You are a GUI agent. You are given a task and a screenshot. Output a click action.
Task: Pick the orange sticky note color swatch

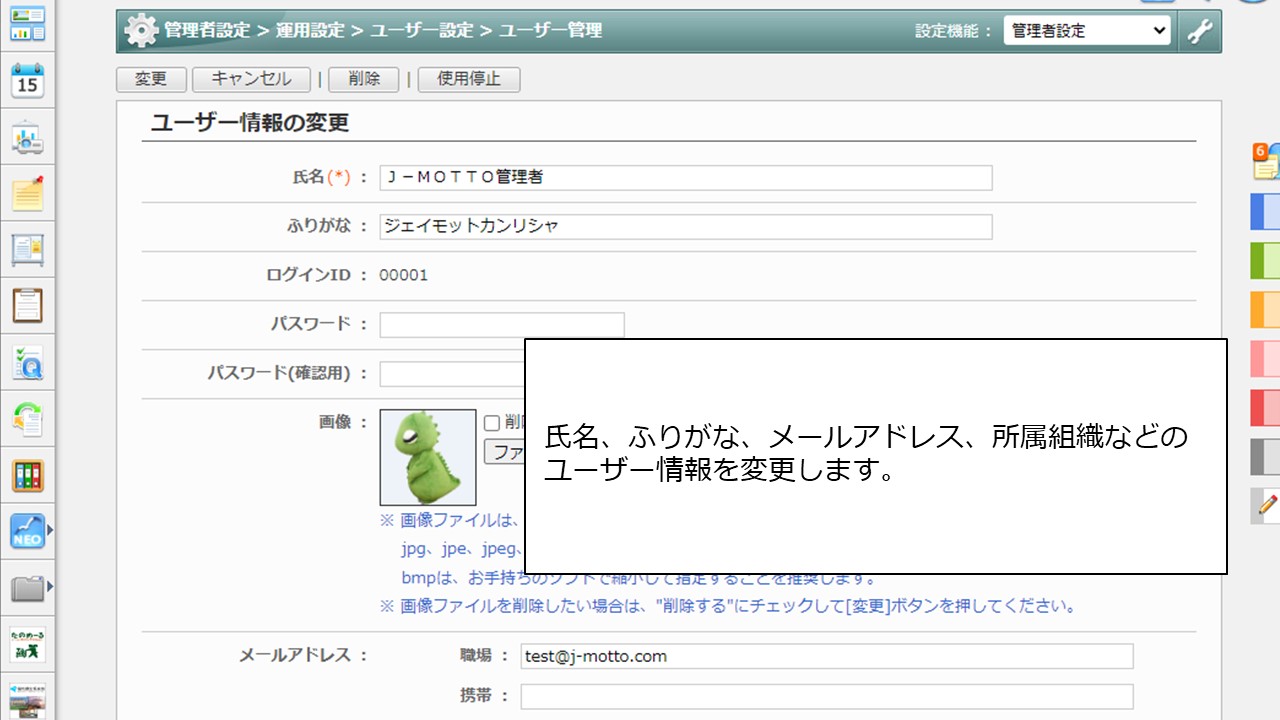(1265, 309)
